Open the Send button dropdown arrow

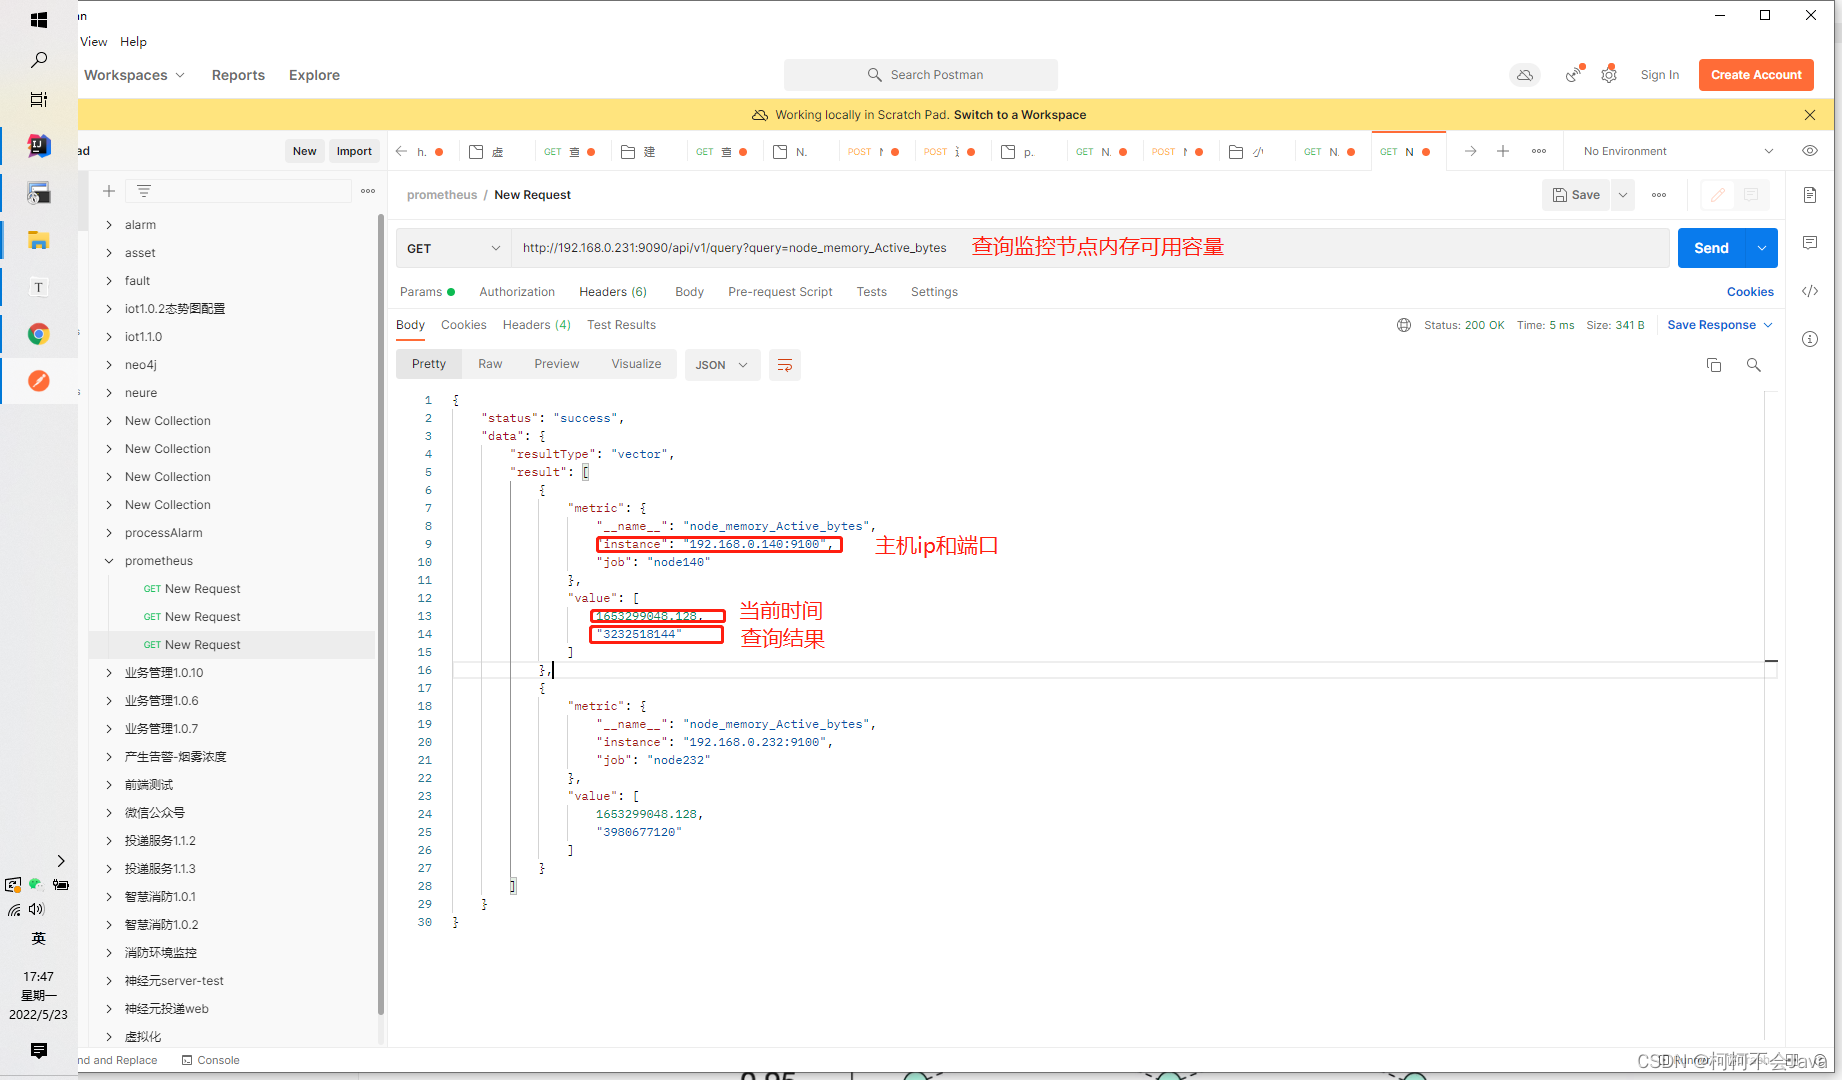(1762, 248)
